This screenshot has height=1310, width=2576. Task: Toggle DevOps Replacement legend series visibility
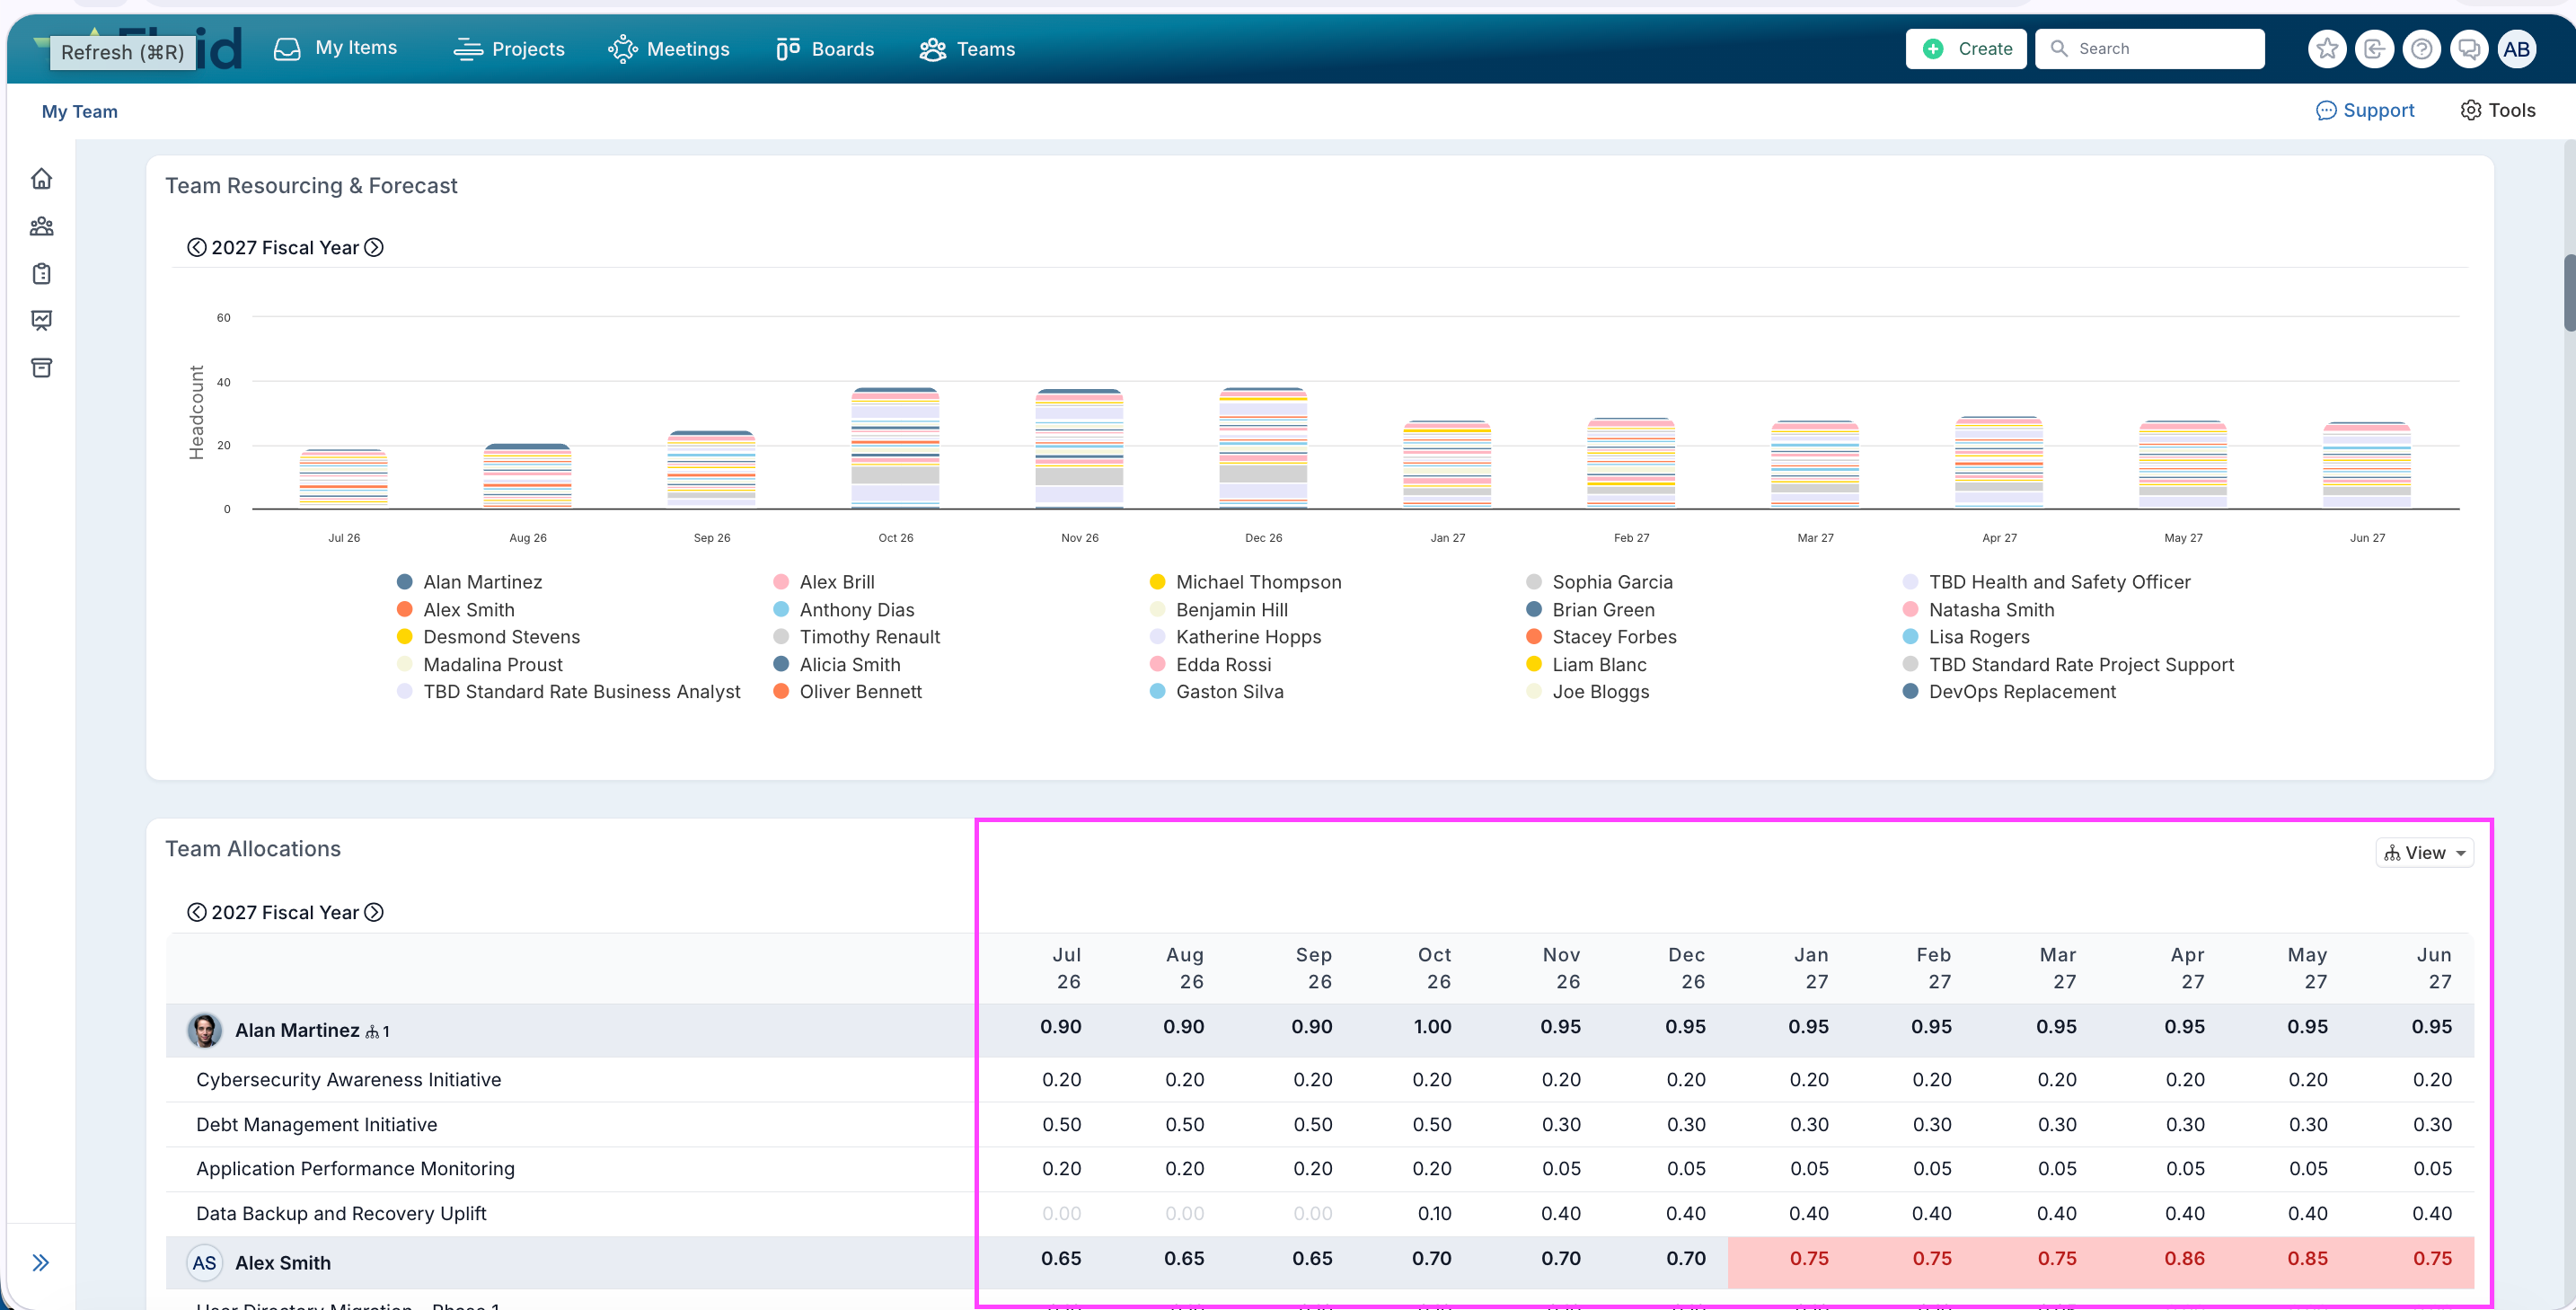[2009, 692]
